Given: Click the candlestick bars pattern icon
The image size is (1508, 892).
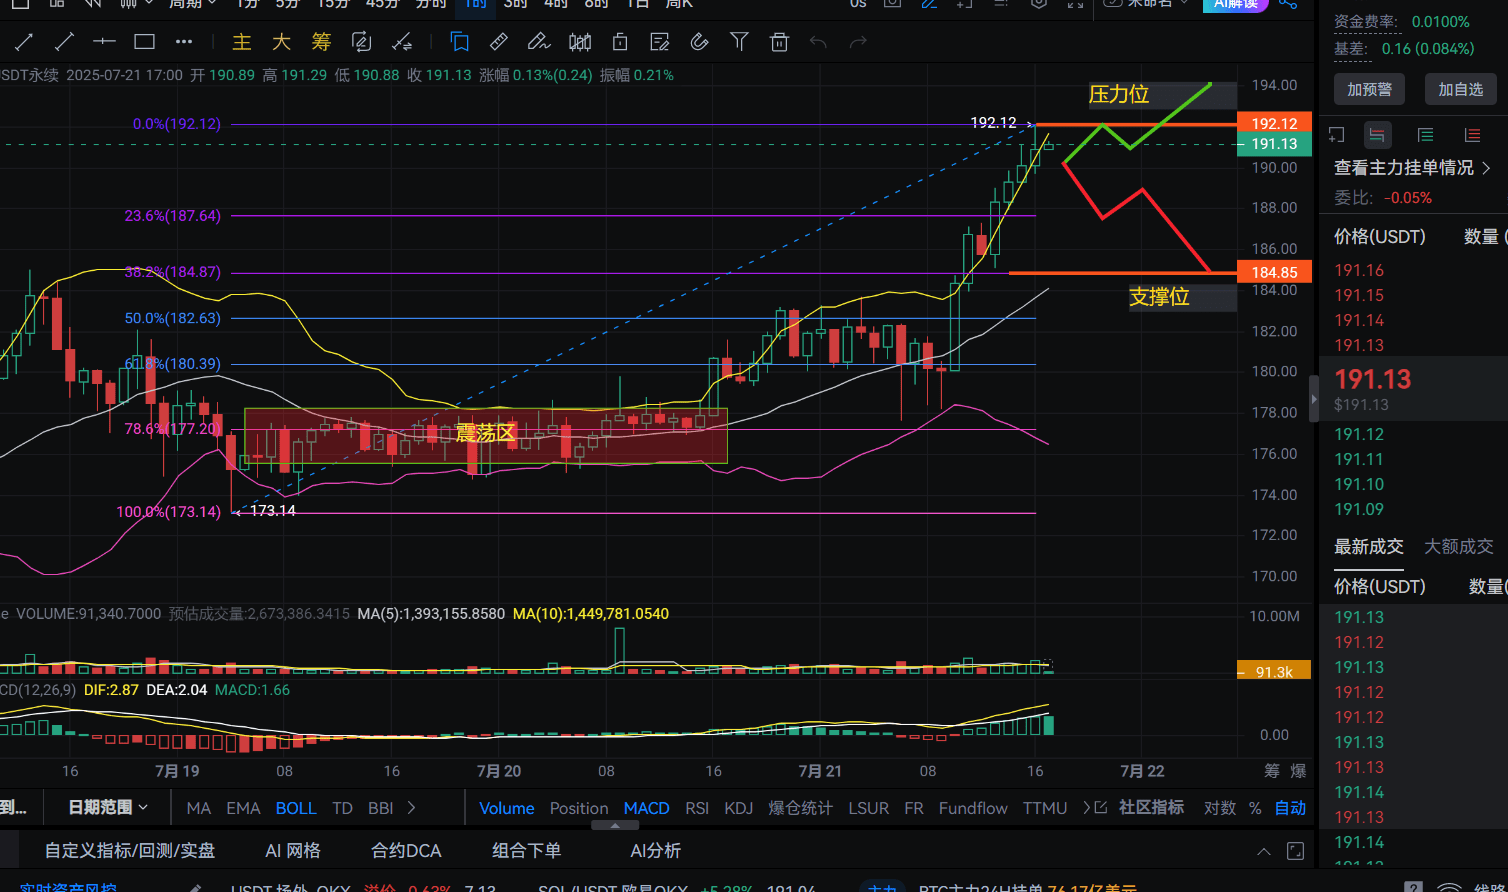Looking at the screenshot, I should [579, 42].
